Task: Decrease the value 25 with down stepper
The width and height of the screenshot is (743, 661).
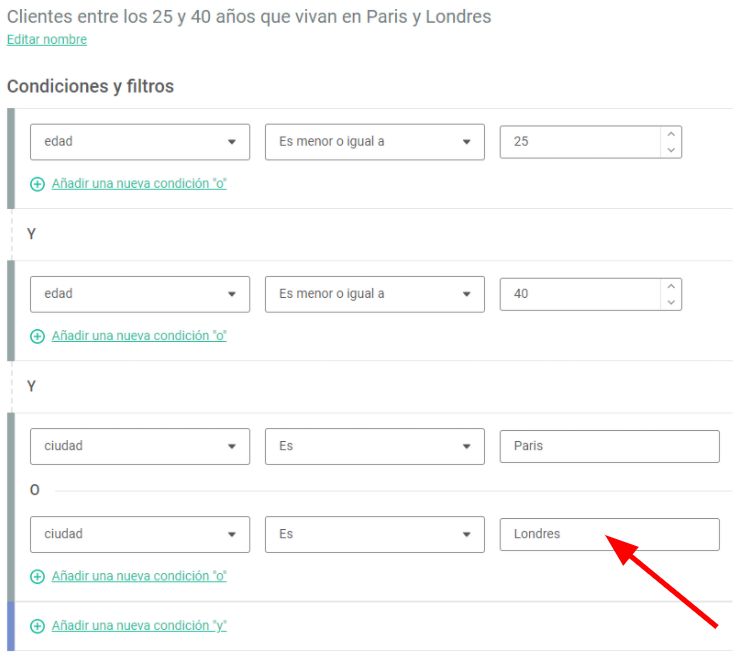Action: 671,150
